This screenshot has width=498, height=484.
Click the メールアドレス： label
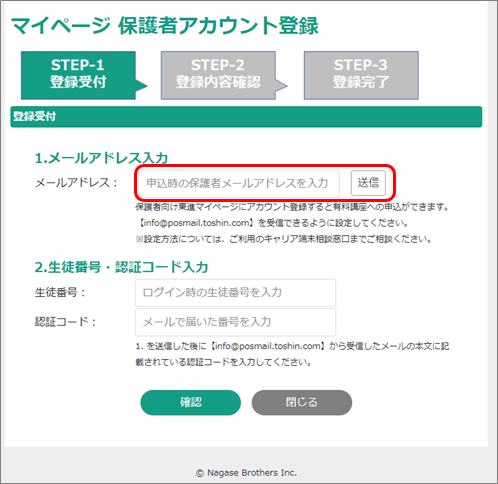pyautogui.click(x=76, y=183)
